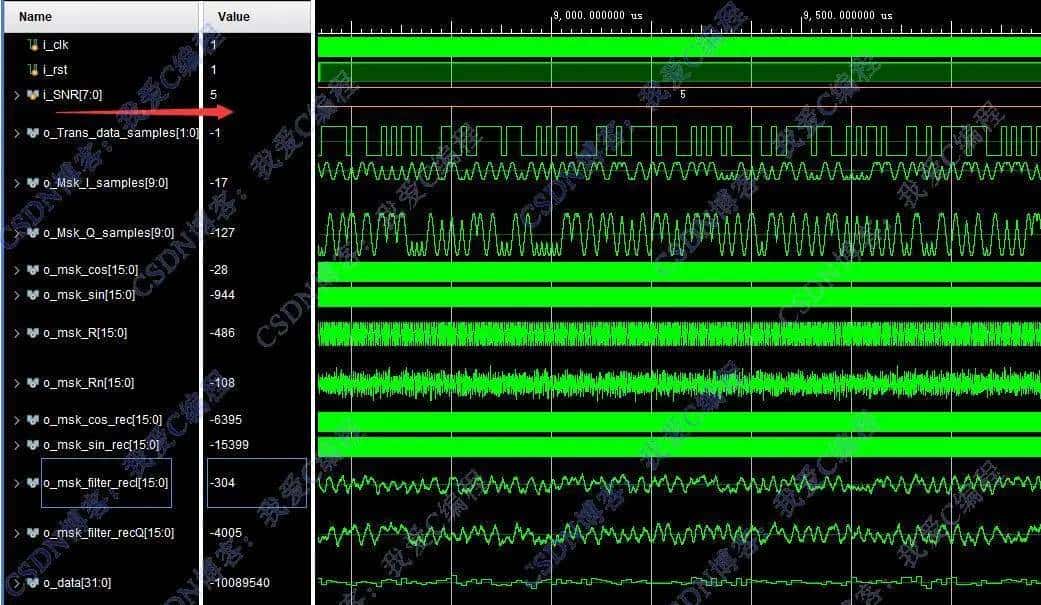Expand the i_SNR[7:0] bus tree
Viewport: 1041px width, 605px height.
(17, 94)
